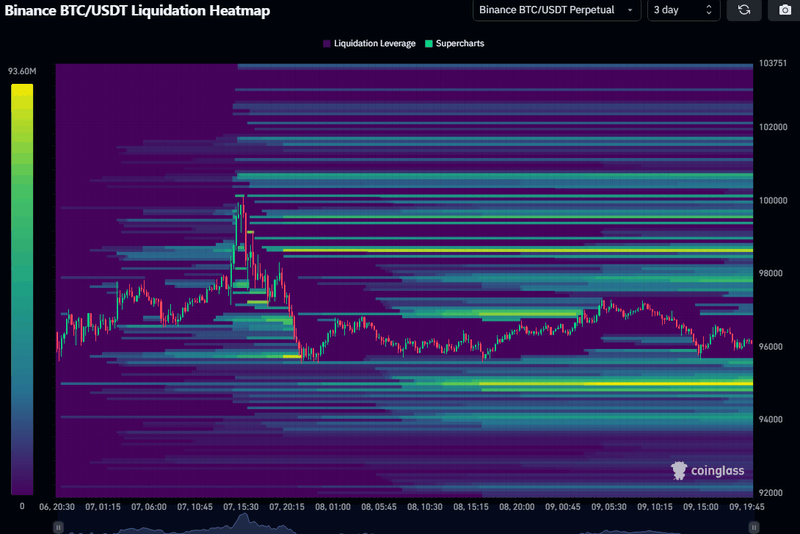Click the 98000 price axis label
The height and width of the screenshot is (534, 800).
point(770,273)
